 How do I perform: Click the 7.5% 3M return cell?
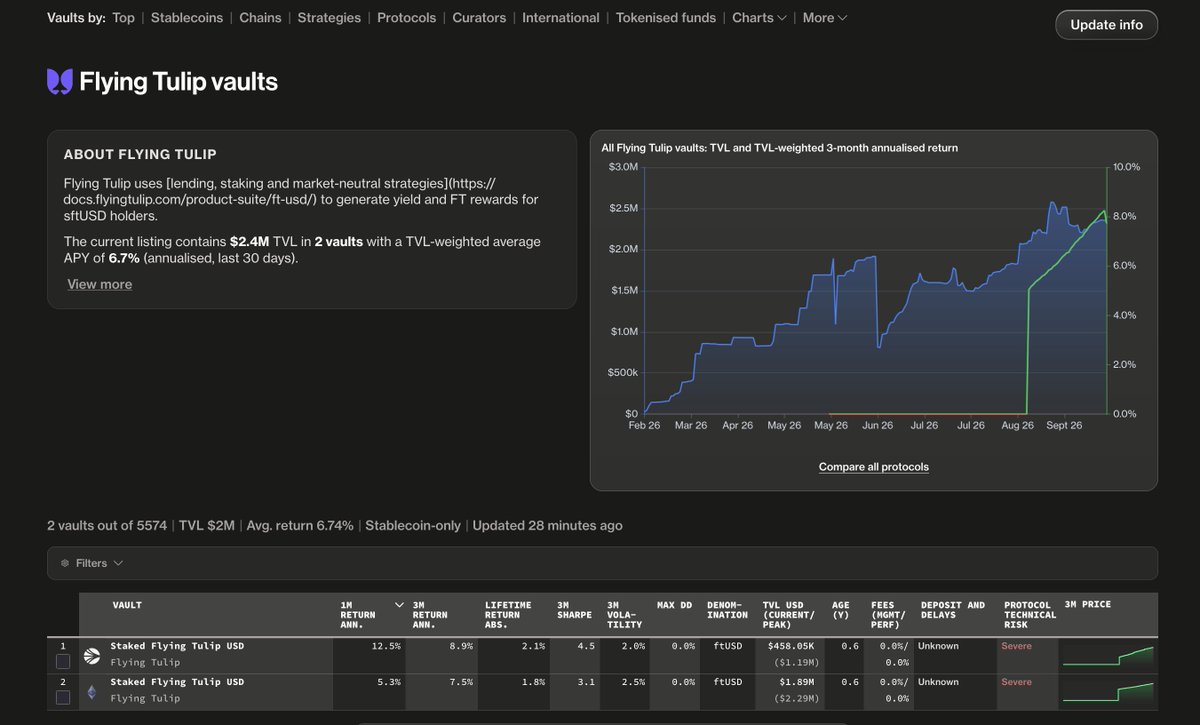pos(462,682)
